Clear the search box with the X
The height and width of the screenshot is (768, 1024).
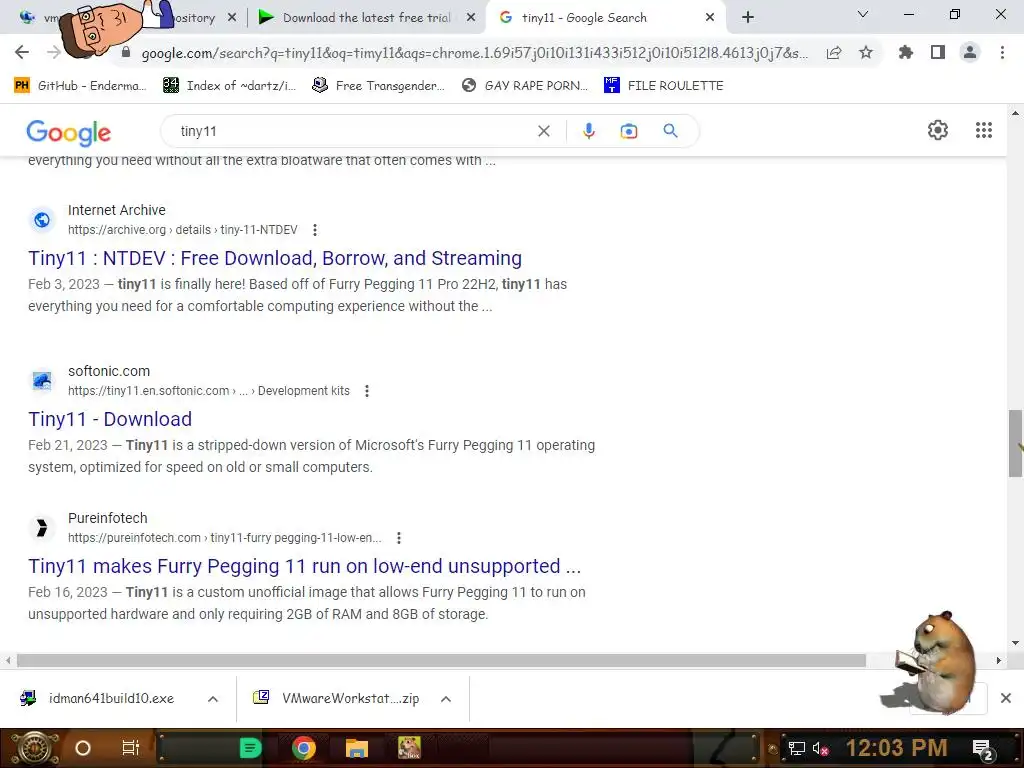543,131
